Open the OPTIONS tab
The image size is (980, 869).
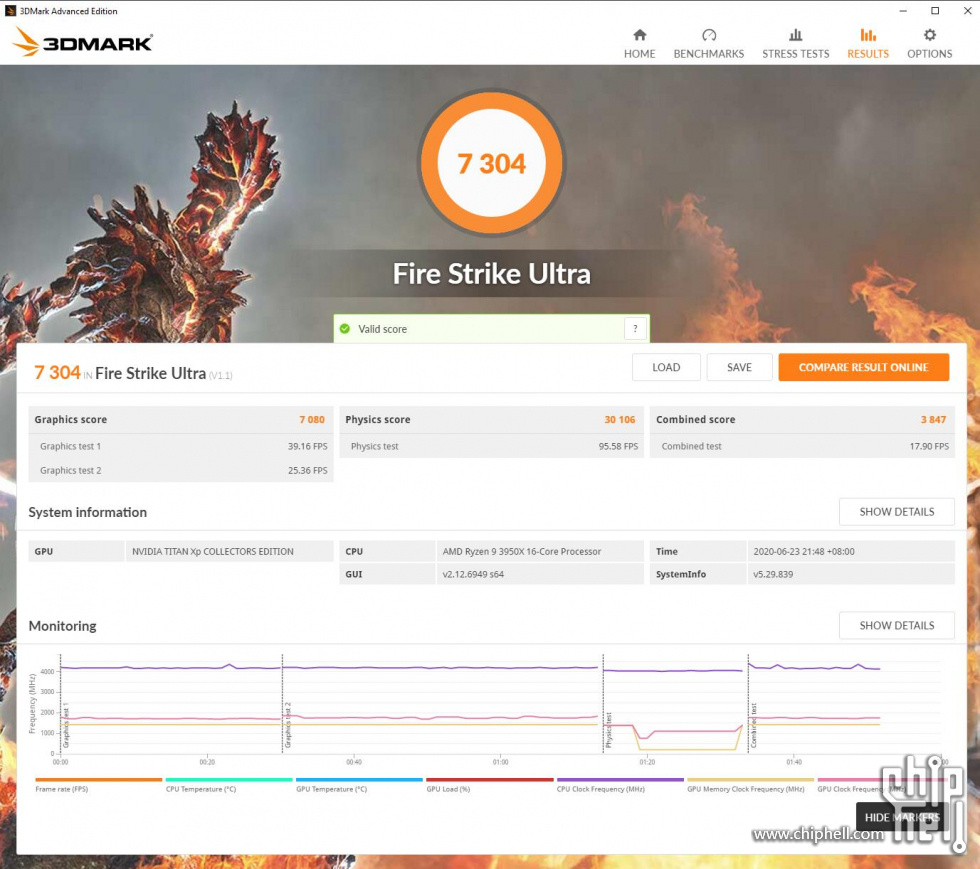coord(930,44)
